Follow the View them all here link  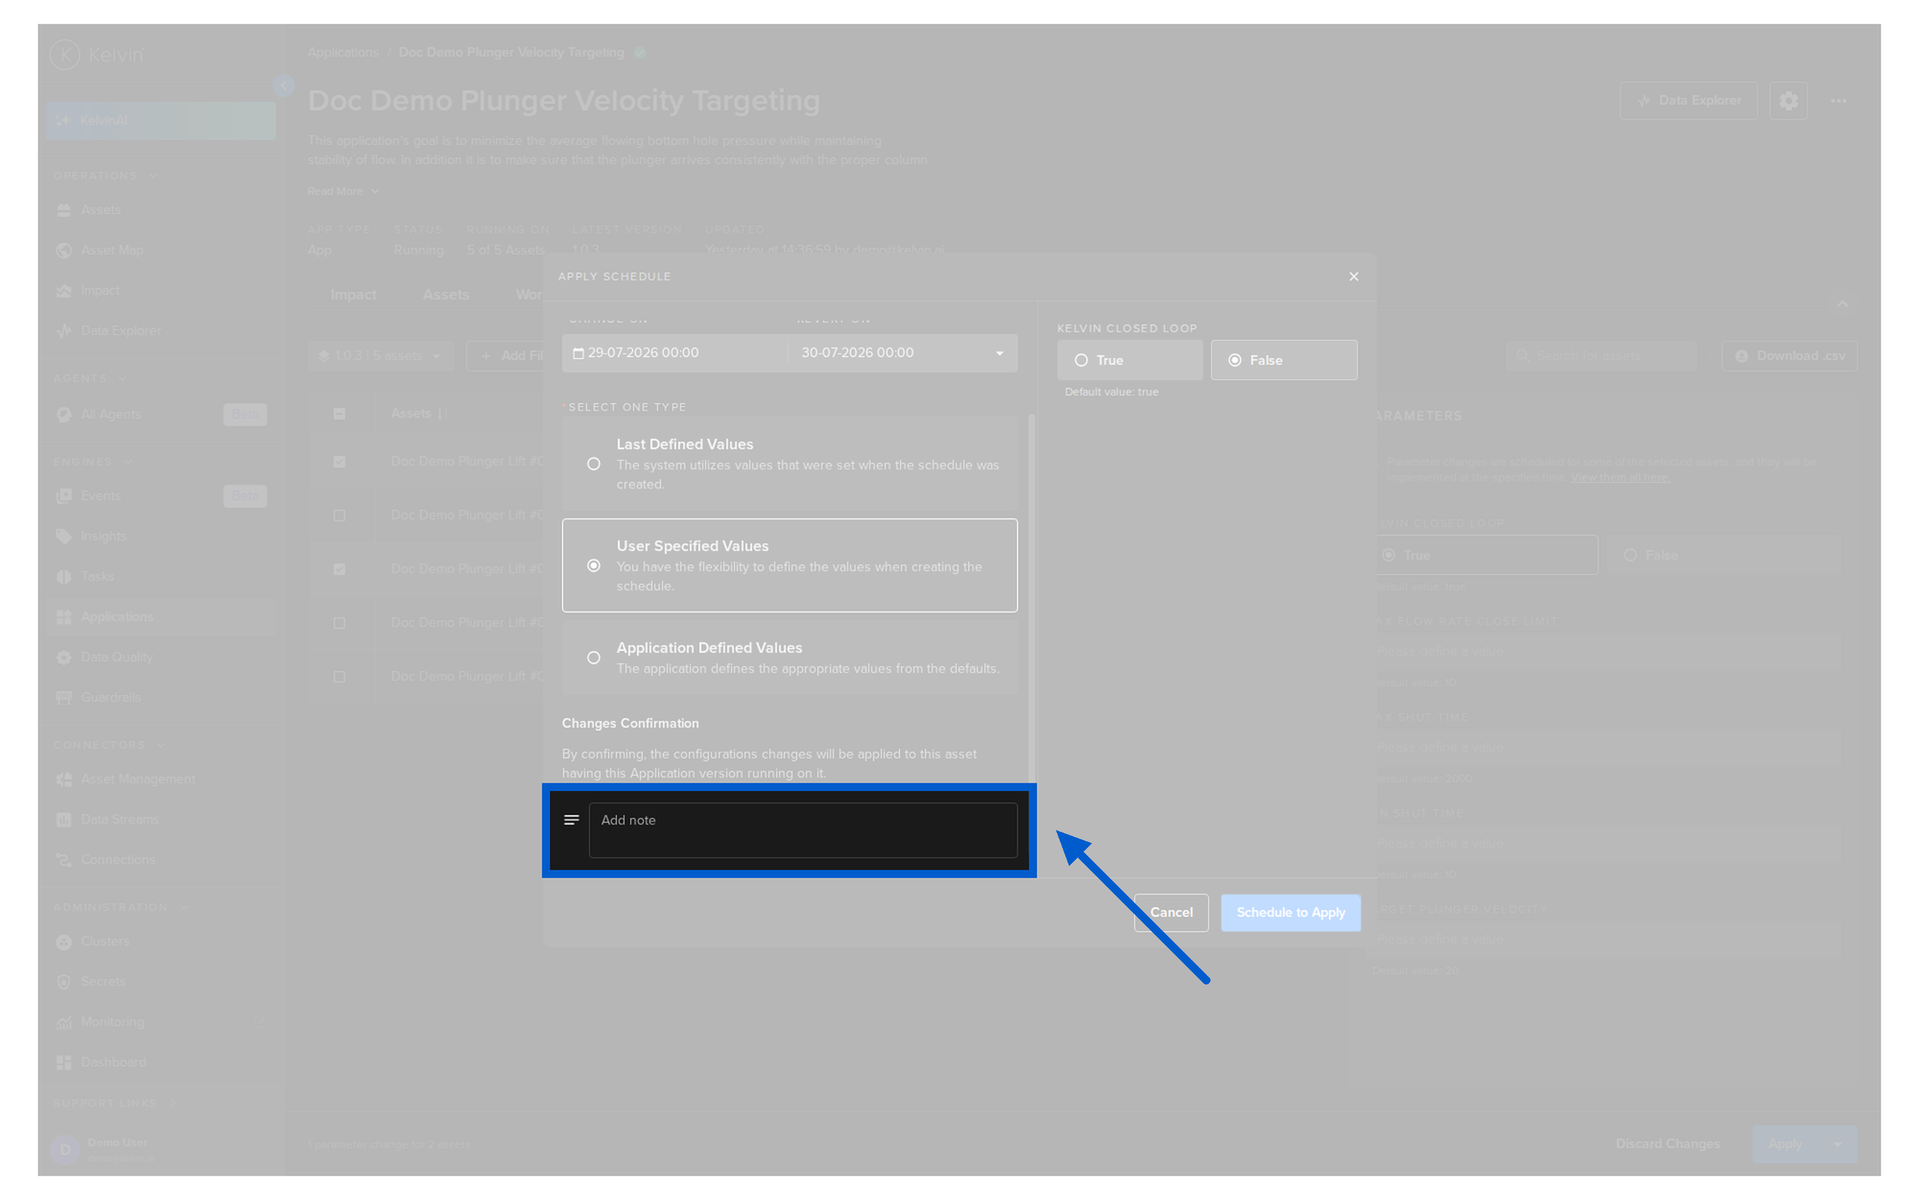1620,477
